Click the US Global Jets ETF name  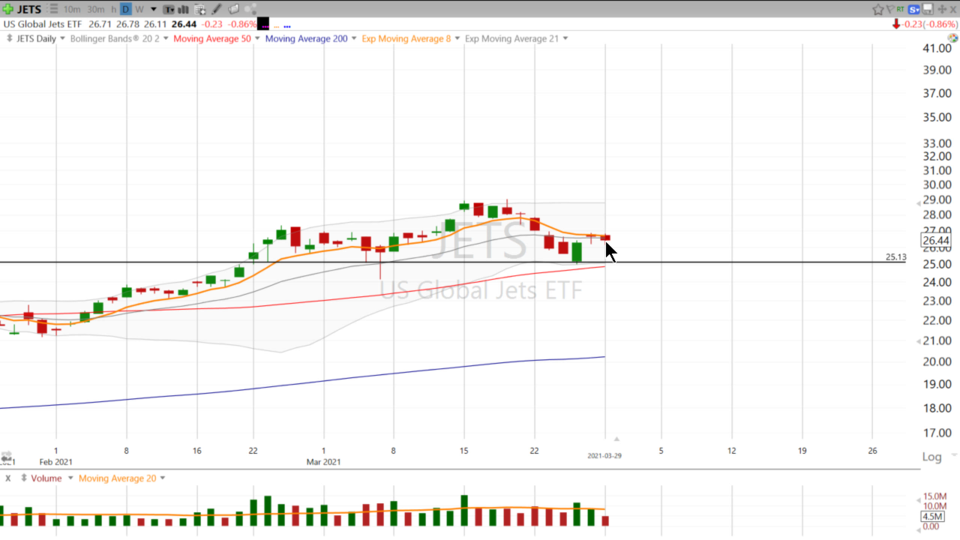(x=42, y=24)
